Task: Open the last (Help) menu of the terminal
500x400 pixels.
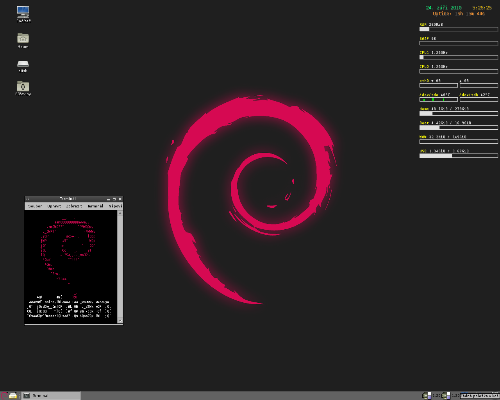Action: pos(115,206)
